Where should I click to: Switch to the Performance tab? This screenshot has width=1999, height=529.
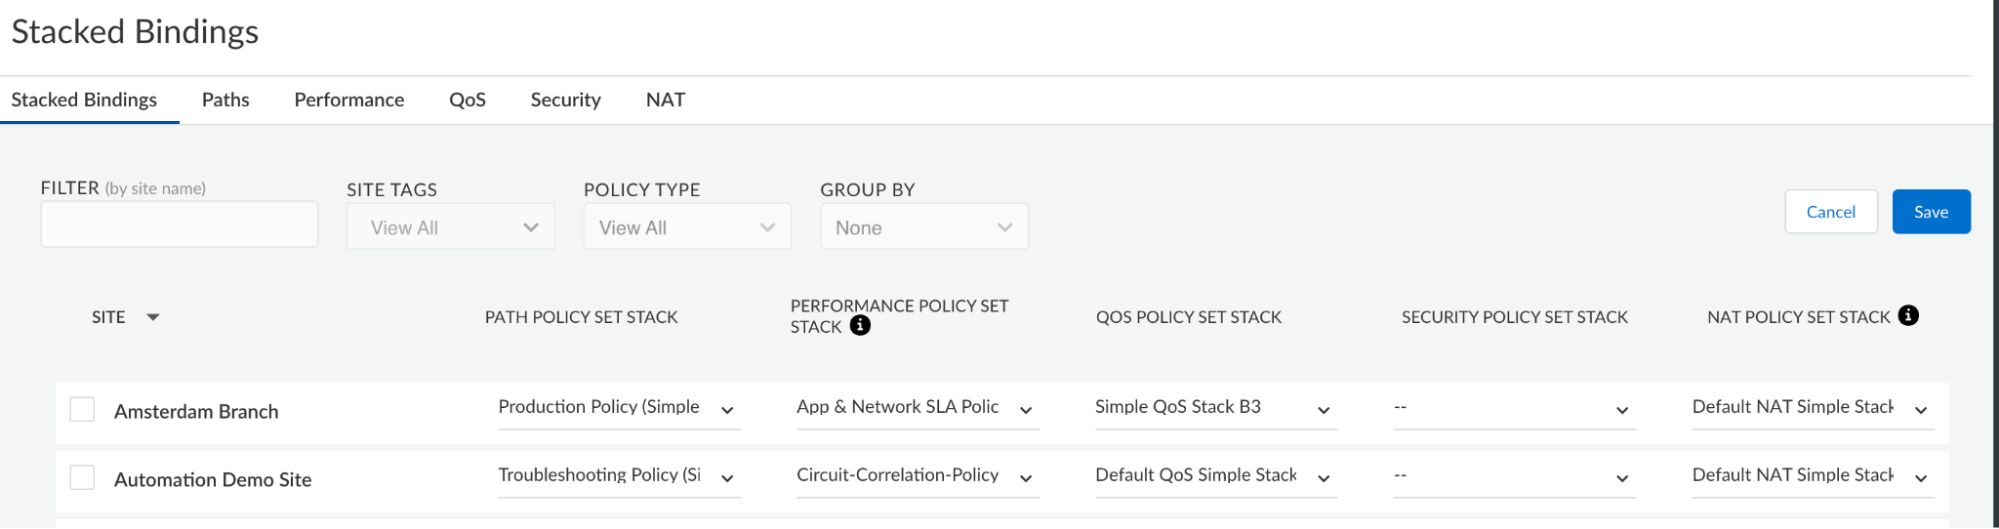(349, 100)
